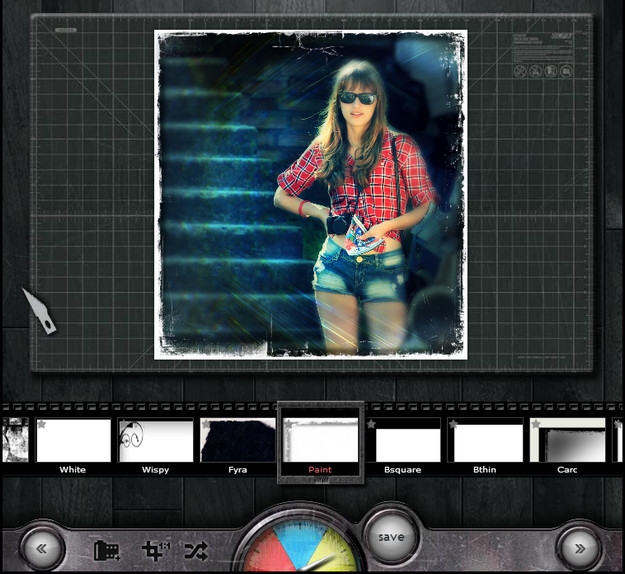Select the yellow borders segment on dial
Image resolution: width=625 pixels, height=574 pixels.
point(333,552)
